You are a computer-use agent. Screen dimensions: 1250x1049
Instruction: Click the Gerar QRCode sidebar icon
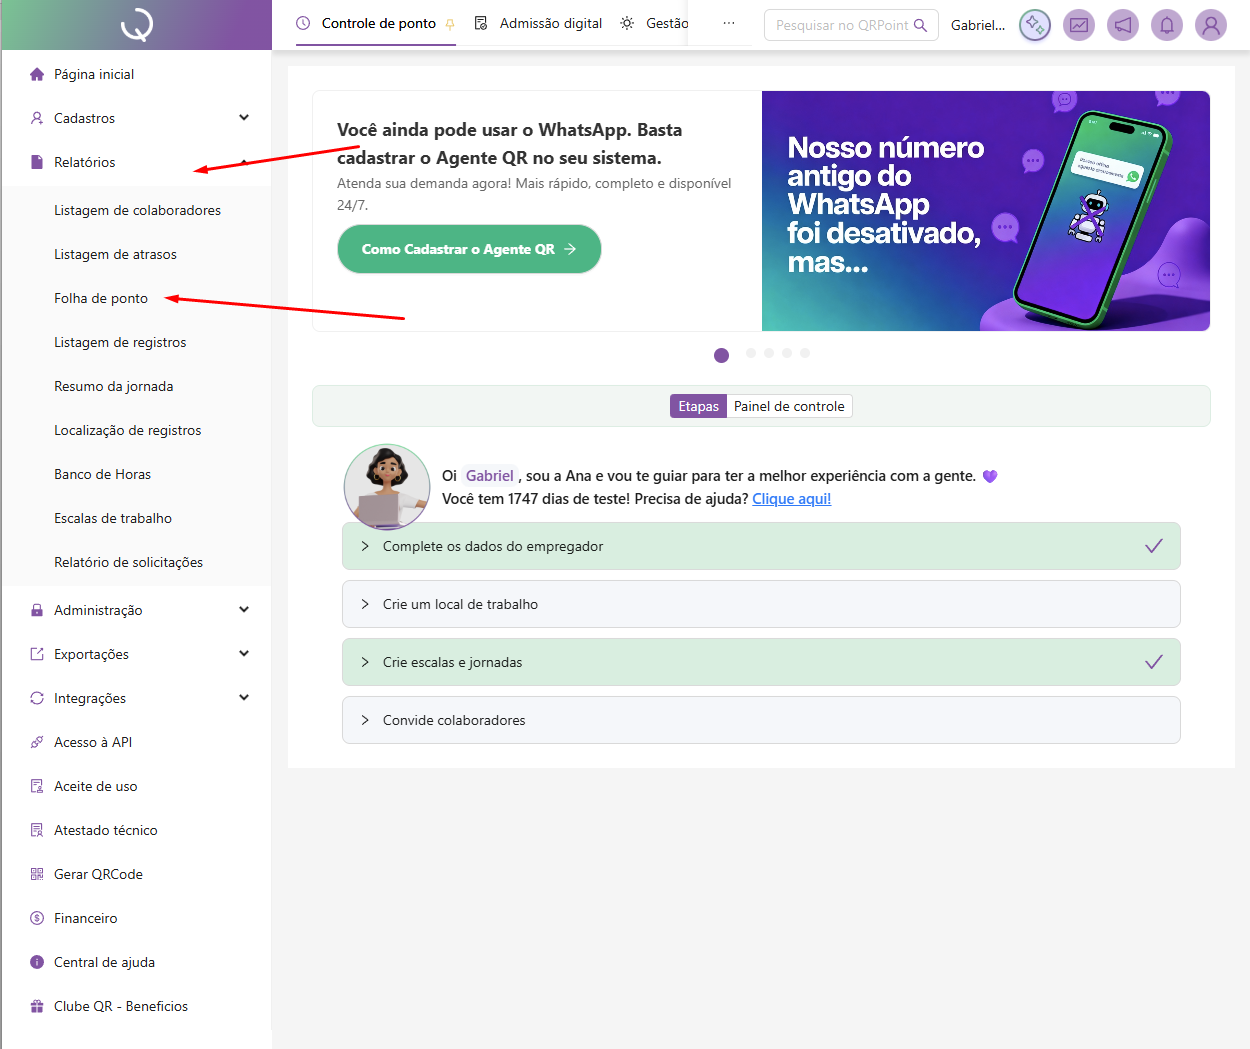(x=37, y=874)
